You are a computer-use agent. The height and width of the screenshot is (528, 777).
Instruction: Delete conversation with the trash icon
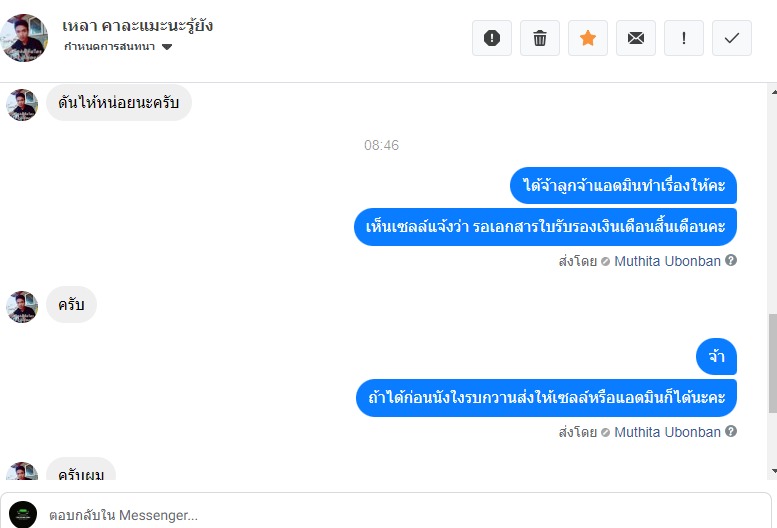click(x=540, y=38)
